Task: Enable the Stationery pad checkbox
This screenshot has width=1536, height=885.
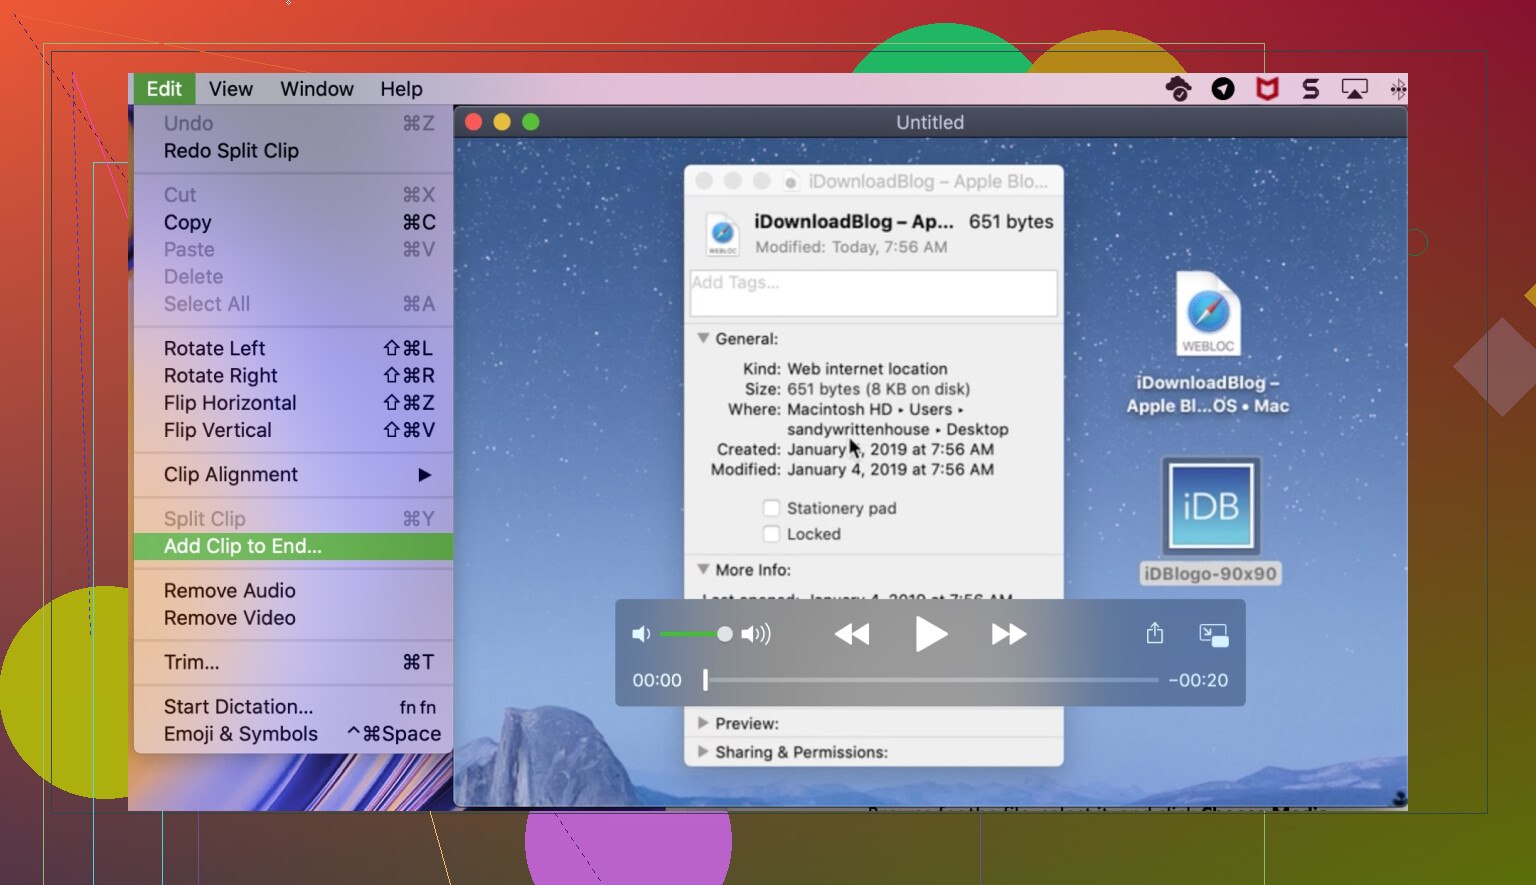Action: pos(771,508)
